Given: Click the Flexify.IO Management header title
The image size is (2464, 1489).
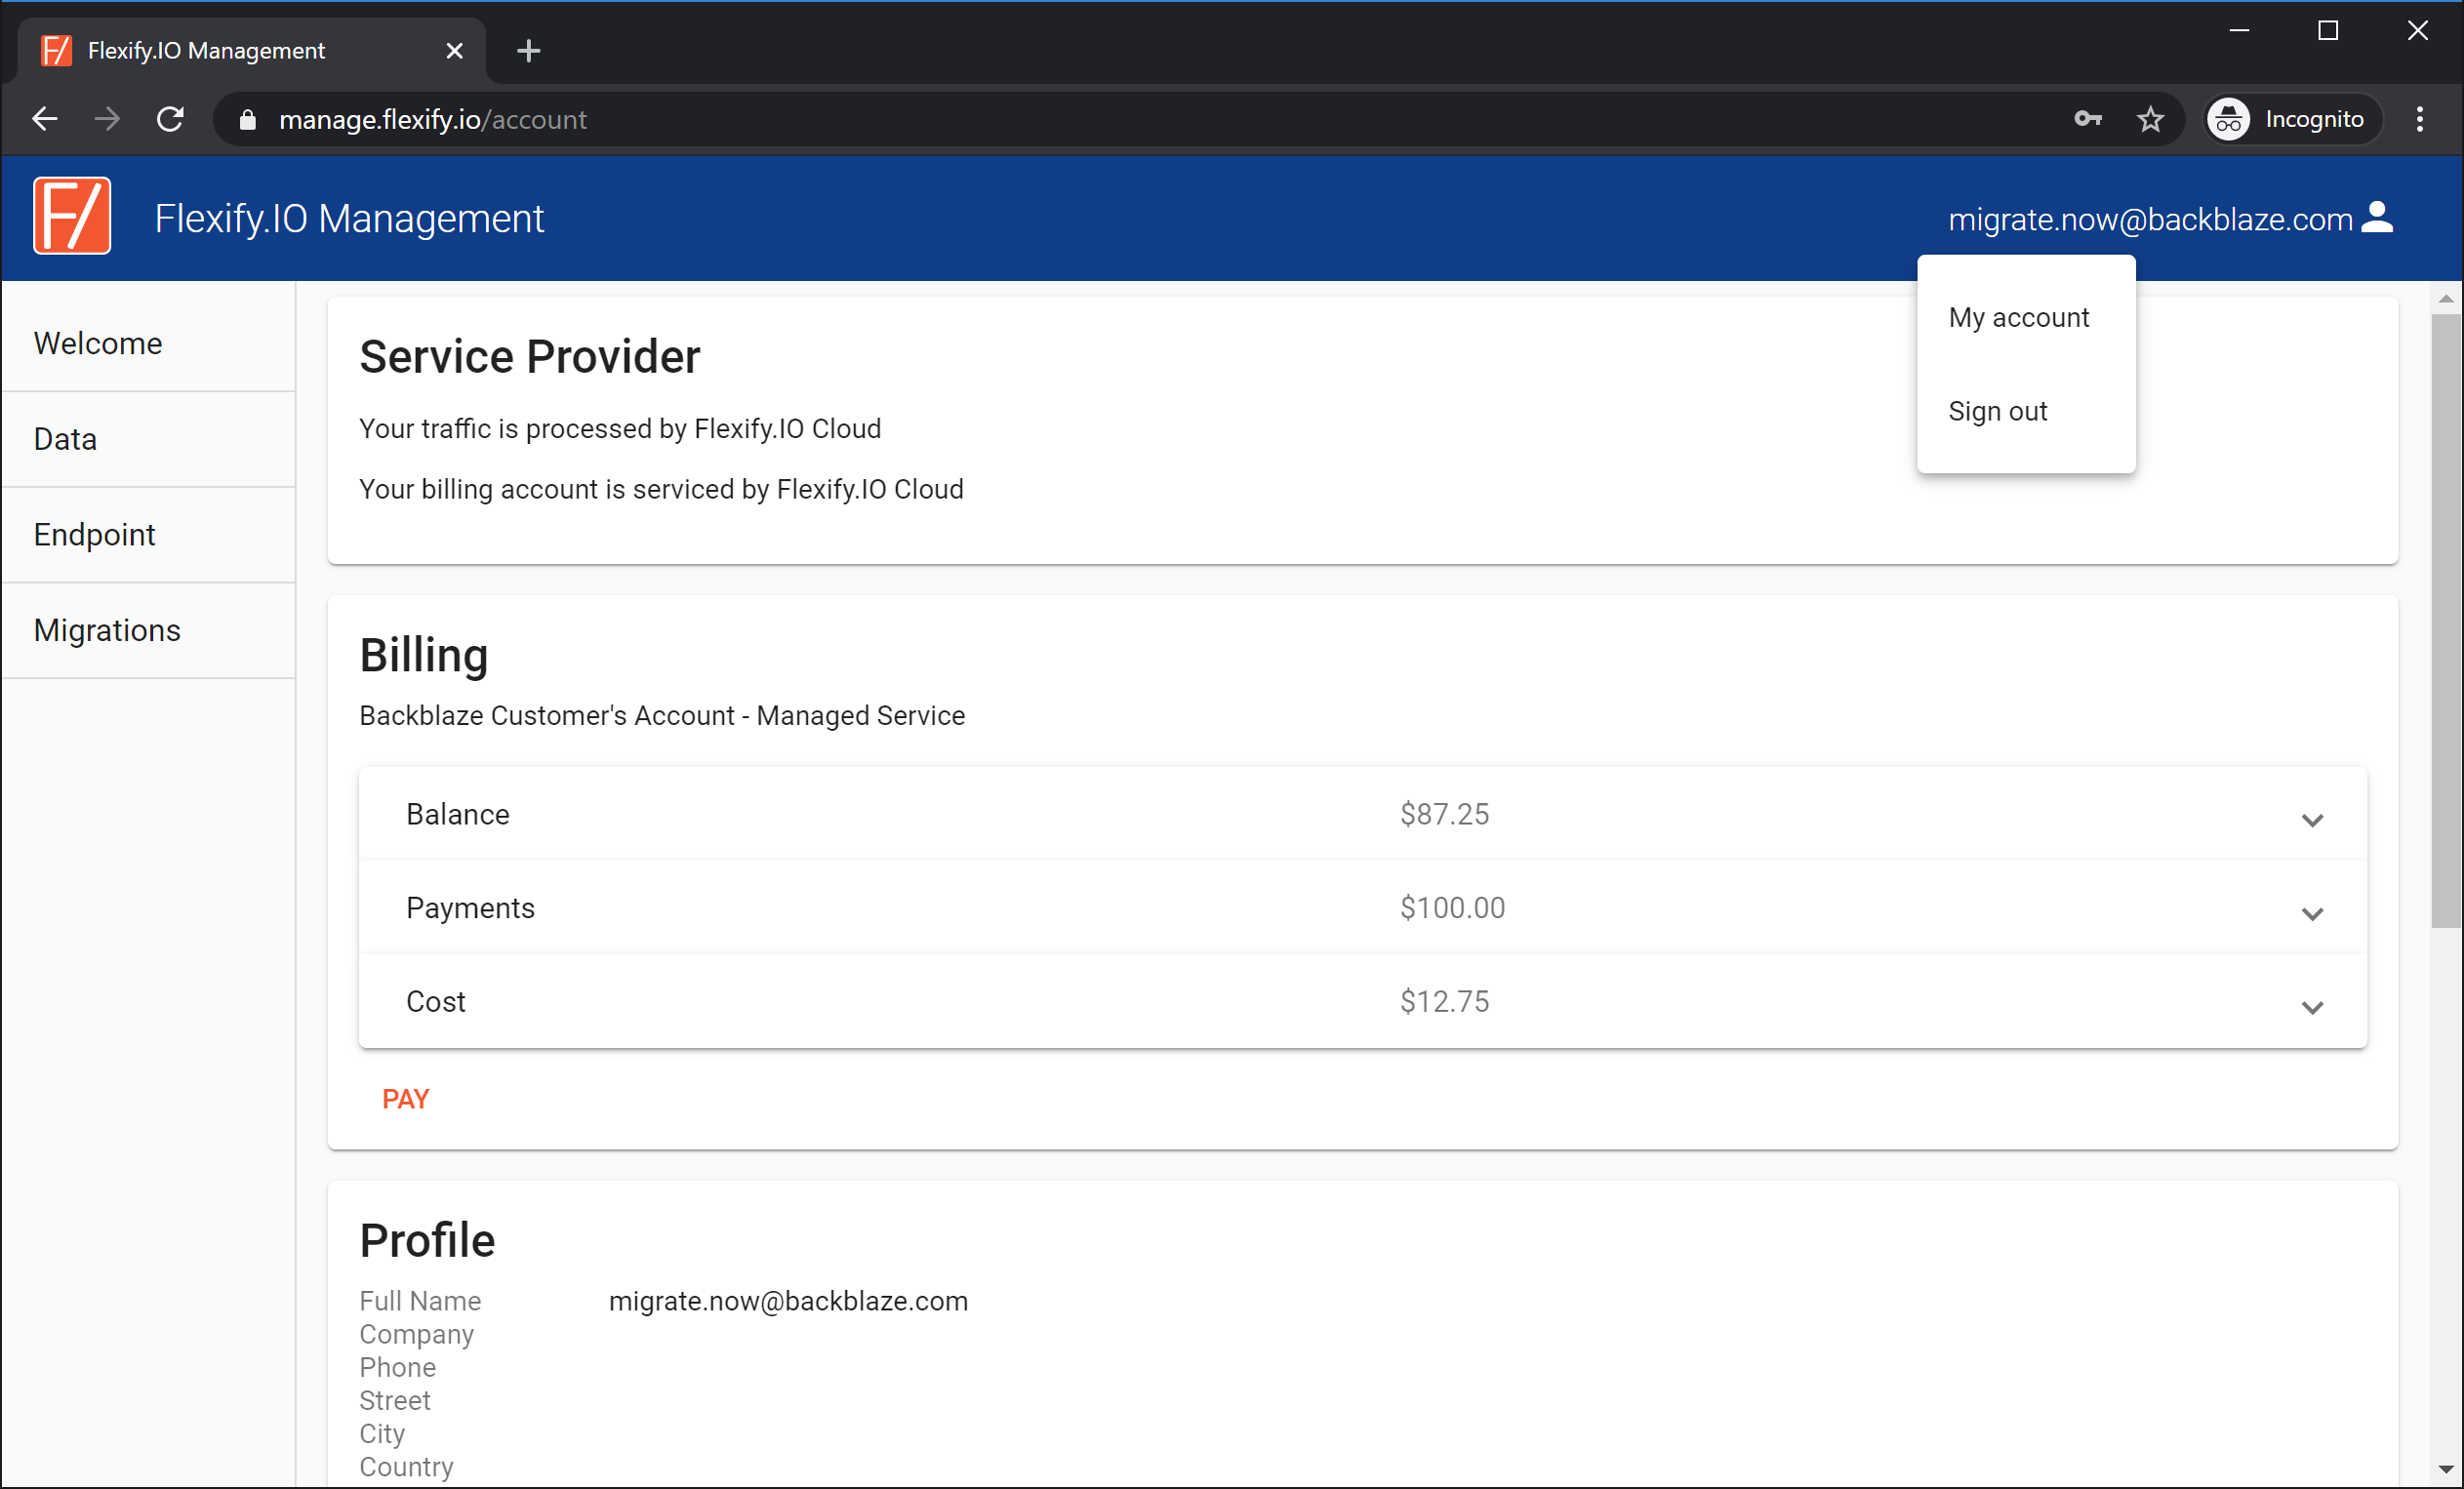Looking at the screenshot, I should click(x=349, y=218).
